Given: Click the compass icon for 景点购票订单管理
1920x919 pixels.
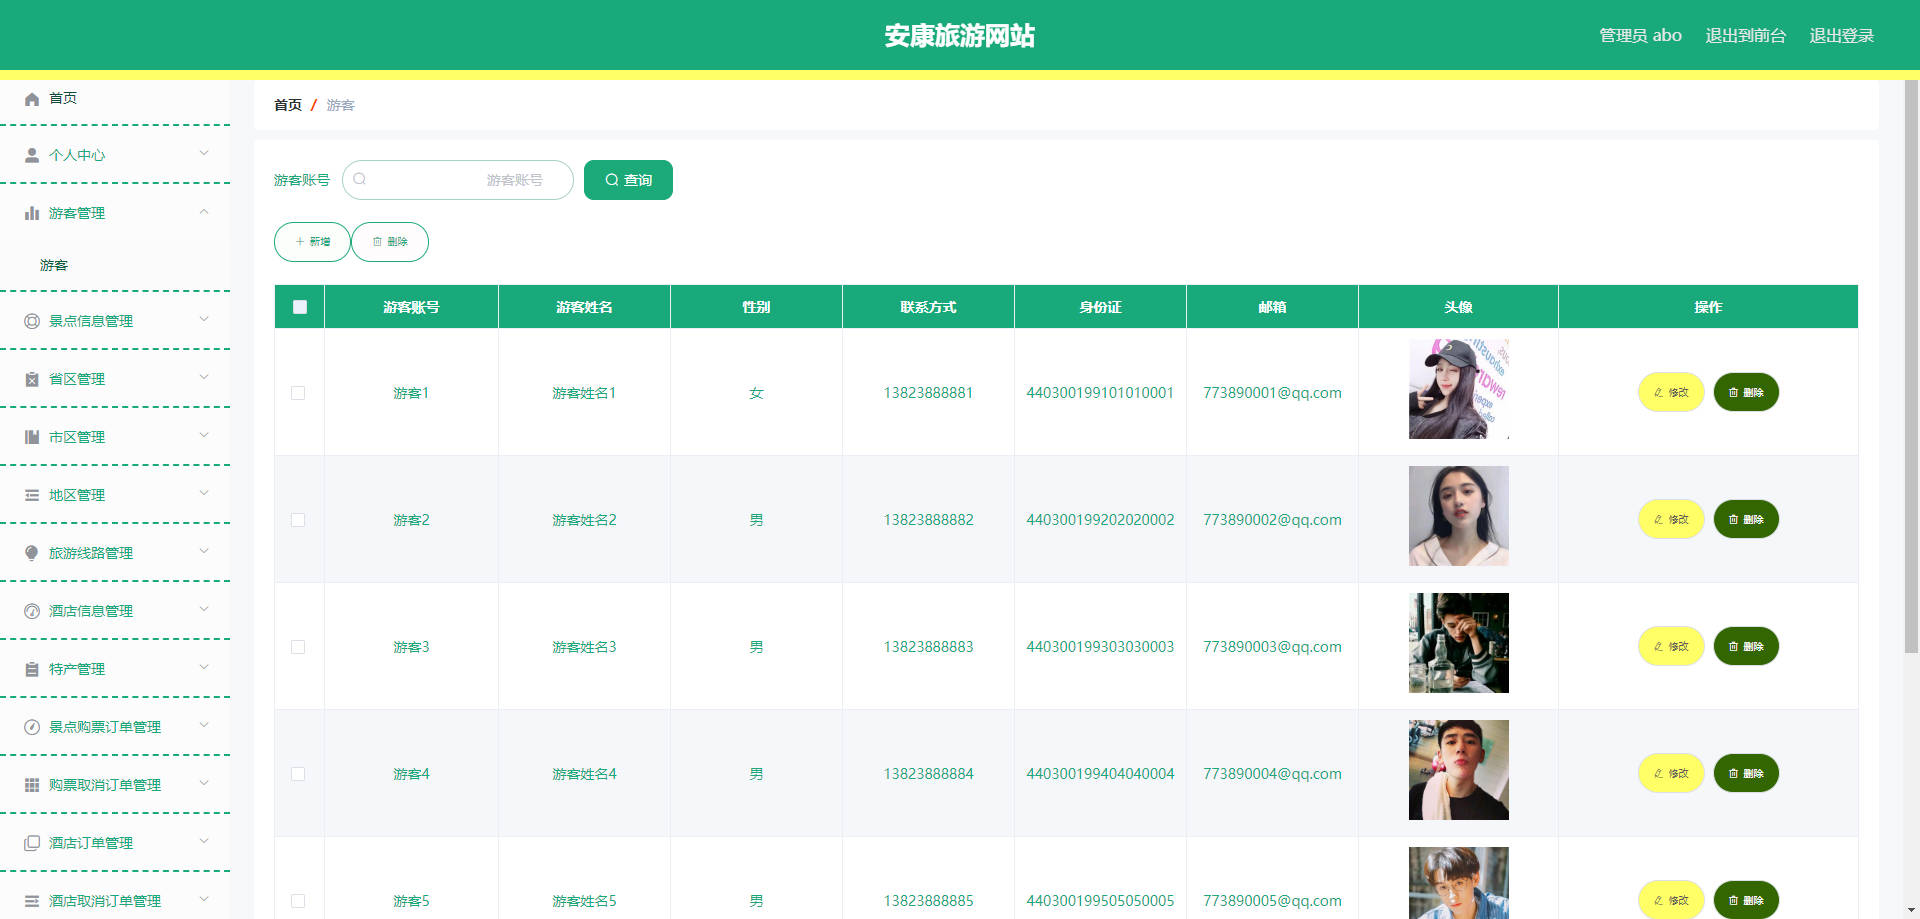Looking at the screenshot, I should (x=32, y=727).
